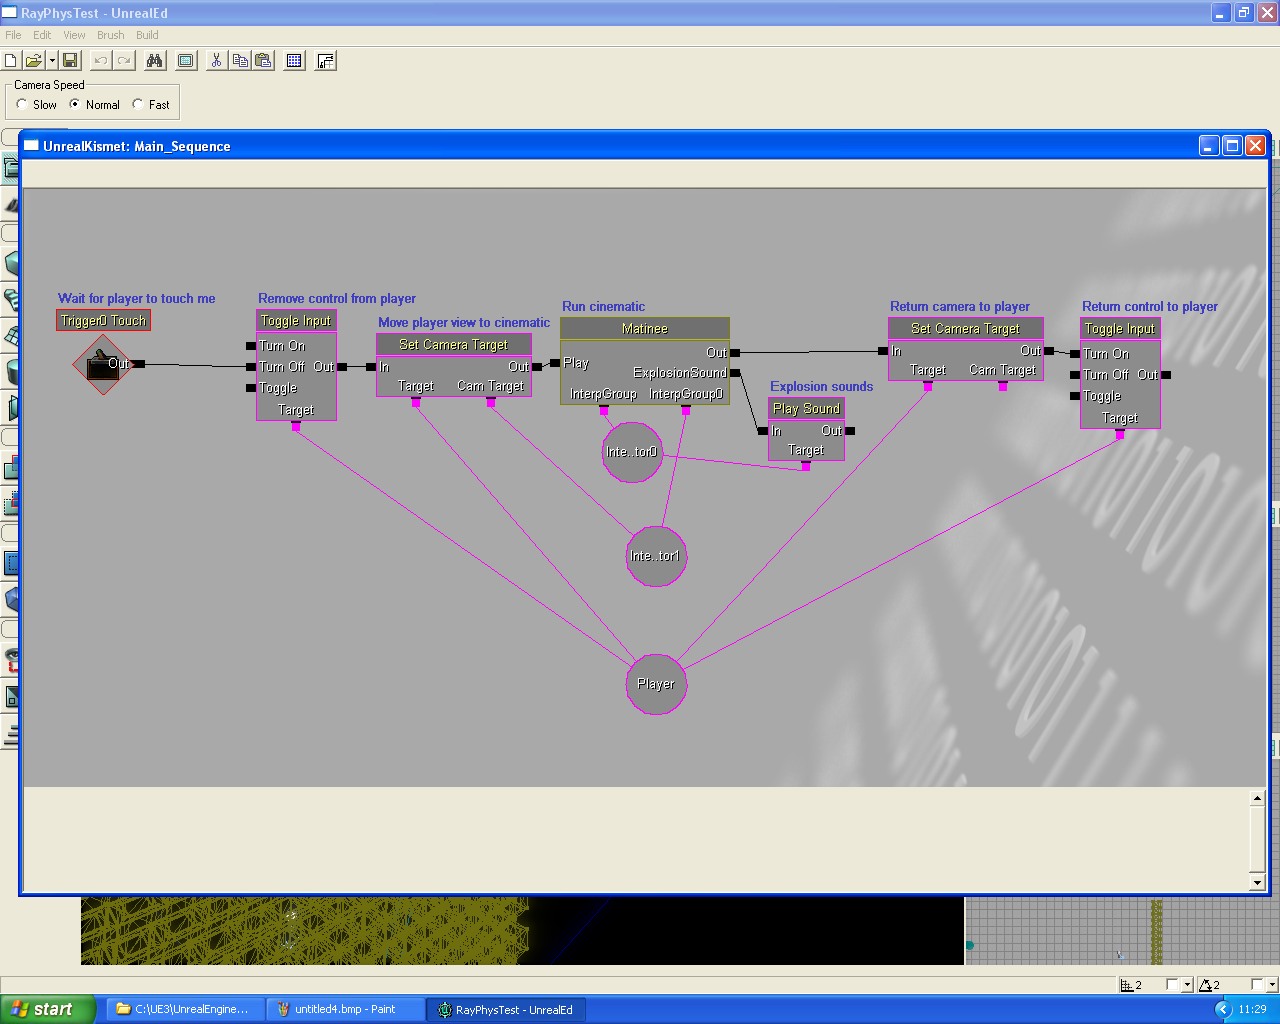This screenshot has width=1280, height=1024.
Task: Click the Paste clipboard icon
Action: pyautogui.click(x=263, y=61)
